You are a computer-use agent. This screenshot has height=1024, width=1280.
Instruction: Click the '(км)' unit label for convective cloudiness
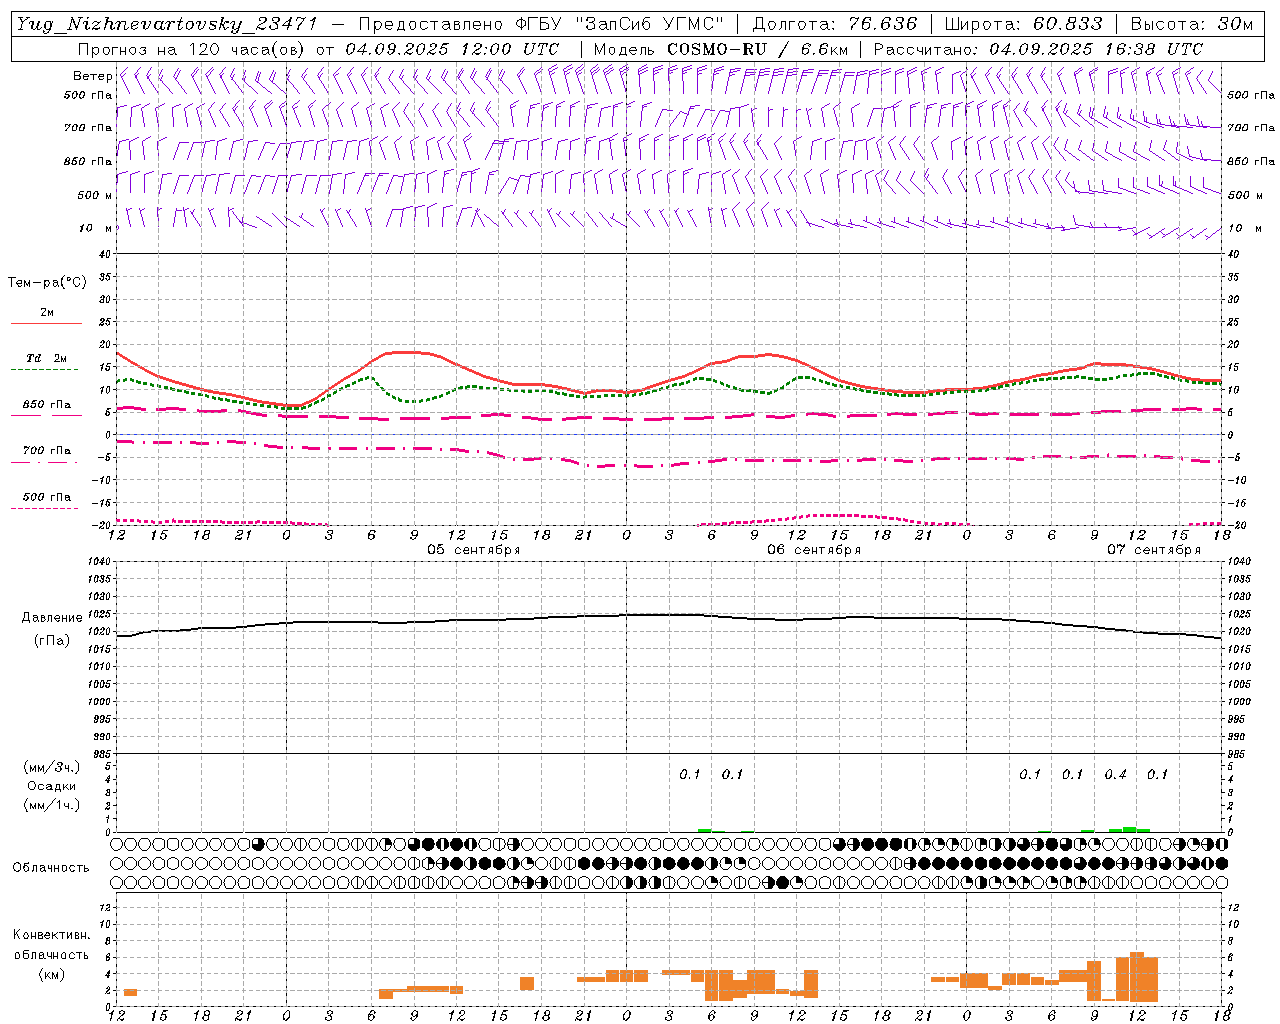[x=51, y=974]
